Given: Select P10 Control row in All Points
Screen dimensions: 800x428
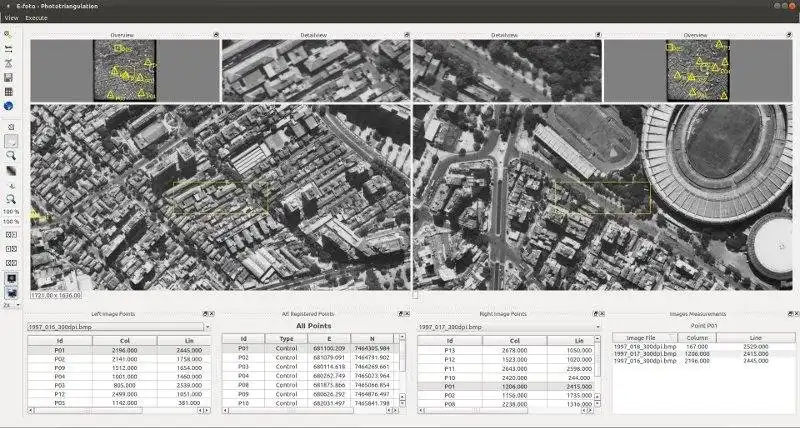Looking at the screenshot, I should pyautogui.click(x=309, y=403).
